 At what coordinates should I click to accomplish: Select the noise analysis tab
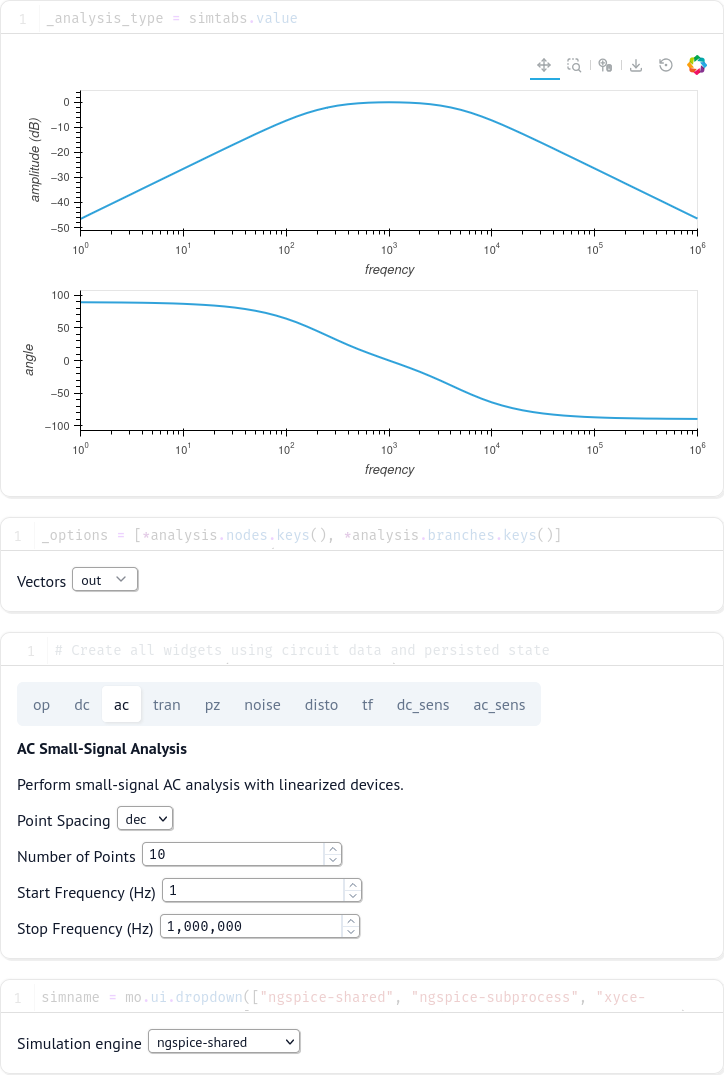tap(262, 704)
